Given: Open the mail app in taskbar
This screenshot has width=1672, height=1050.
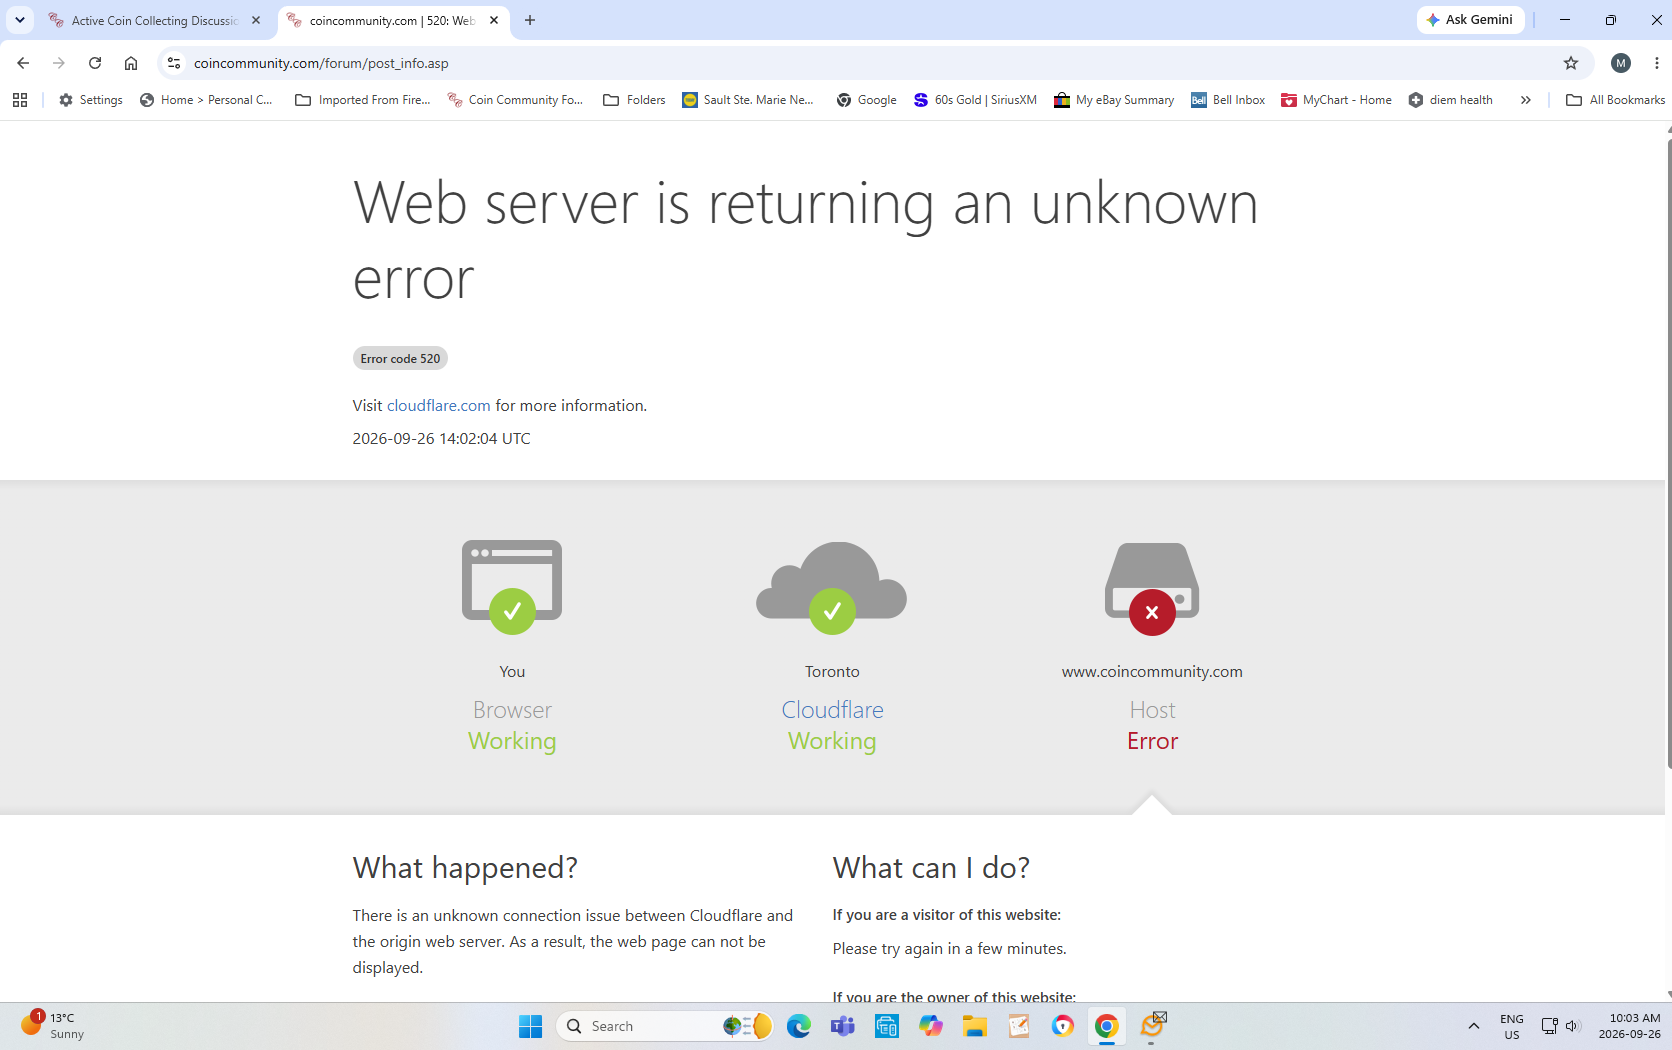Looking at the screenshot, I should click(x=1152, y=1026).
